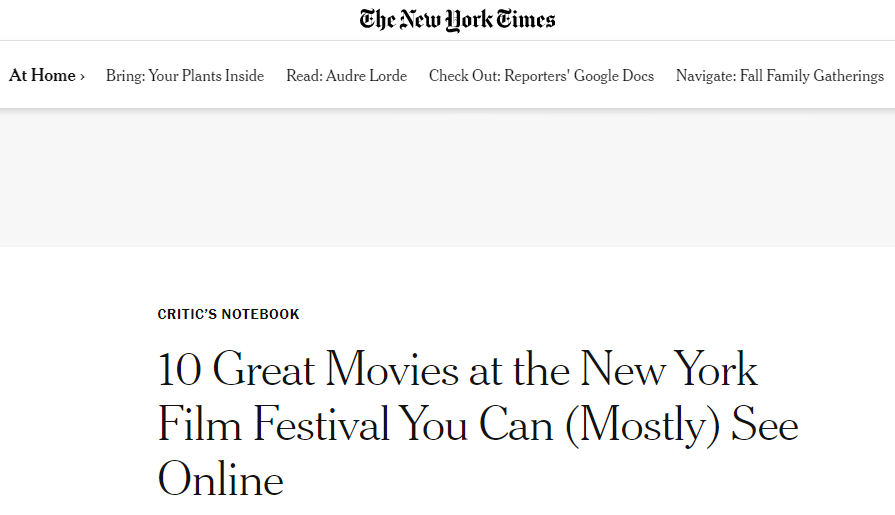Click the Critic's Notebook section label
This screenshot has width=895, height=515.
229,314
